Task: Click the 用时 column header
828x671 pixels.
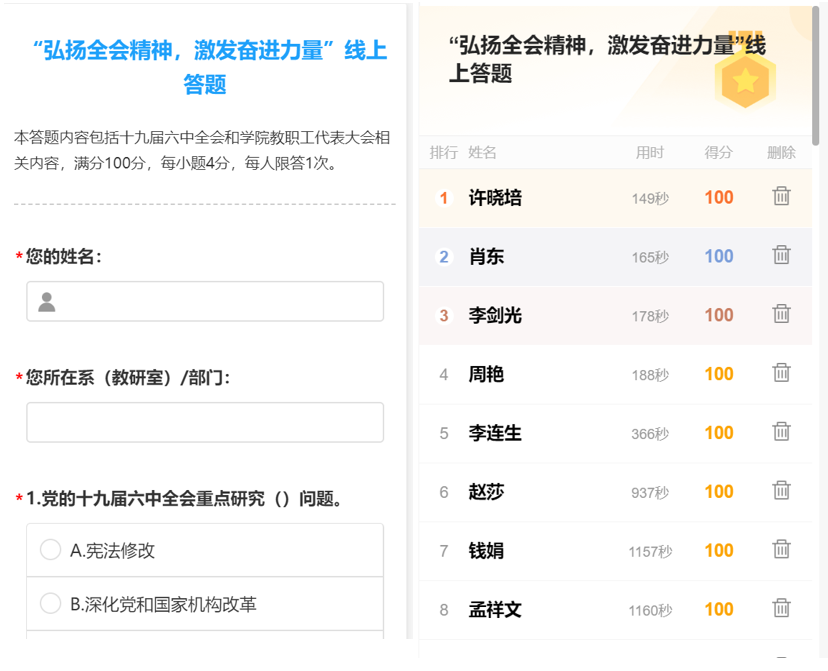Action: [649, 152]
